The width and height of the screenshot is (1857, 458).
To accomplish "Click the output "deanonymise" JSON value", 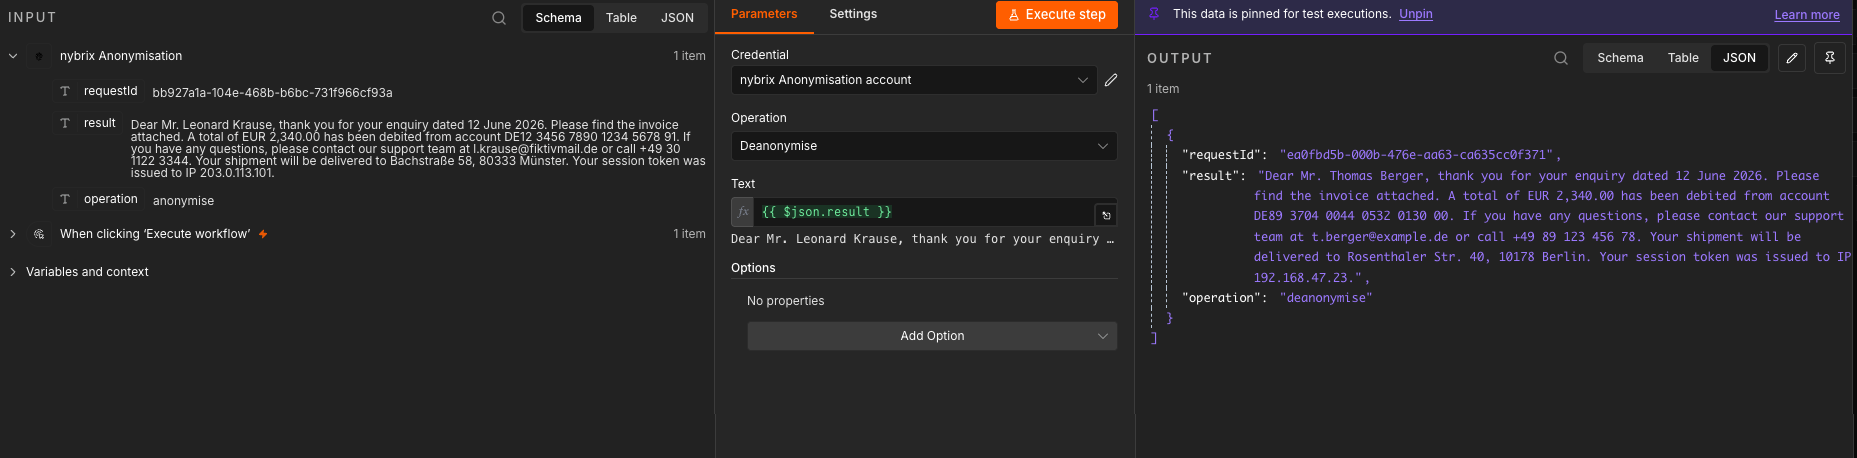I will coord(1326,298).
